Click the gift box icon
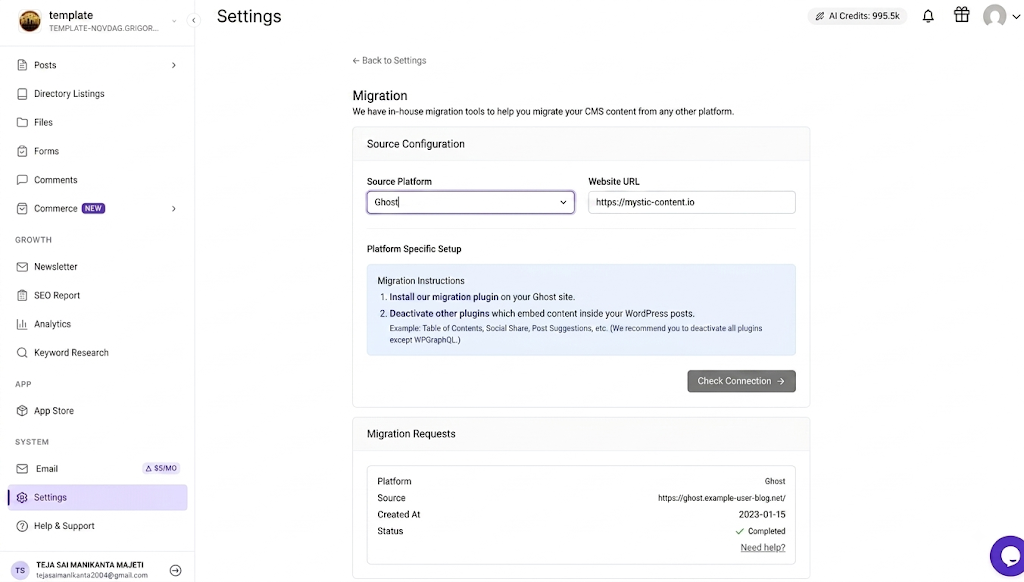The image size is (1024, 582). 961,15
